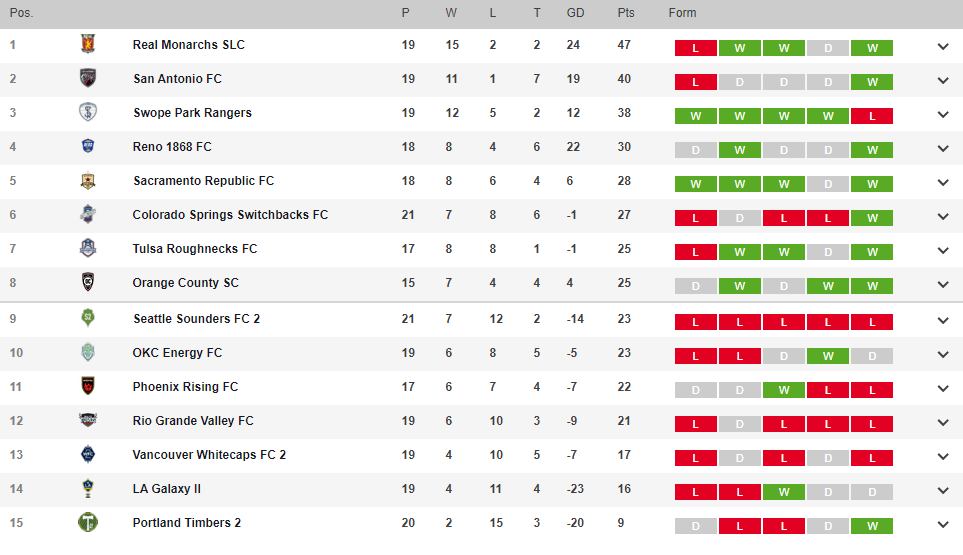963x555 pixels.
Task: Click the Real Monarchs SLC team crest
Action: coord(88,44)
